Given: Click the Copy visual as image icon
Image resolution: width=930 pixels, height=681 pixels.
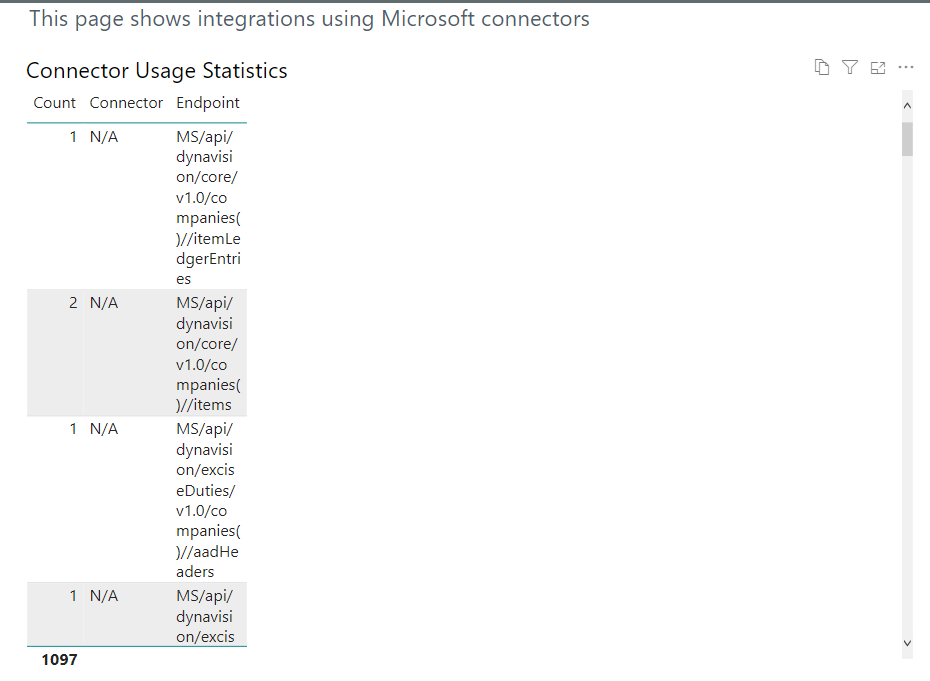Looking at the screenshot, I should tap(822, 67).
